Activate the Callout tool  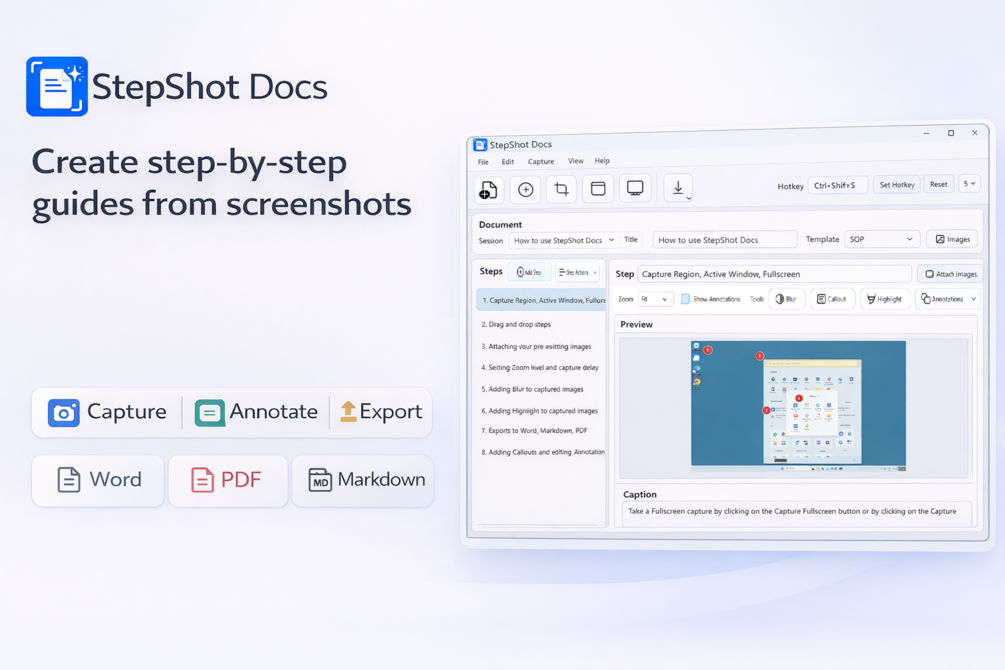(831, 299)
